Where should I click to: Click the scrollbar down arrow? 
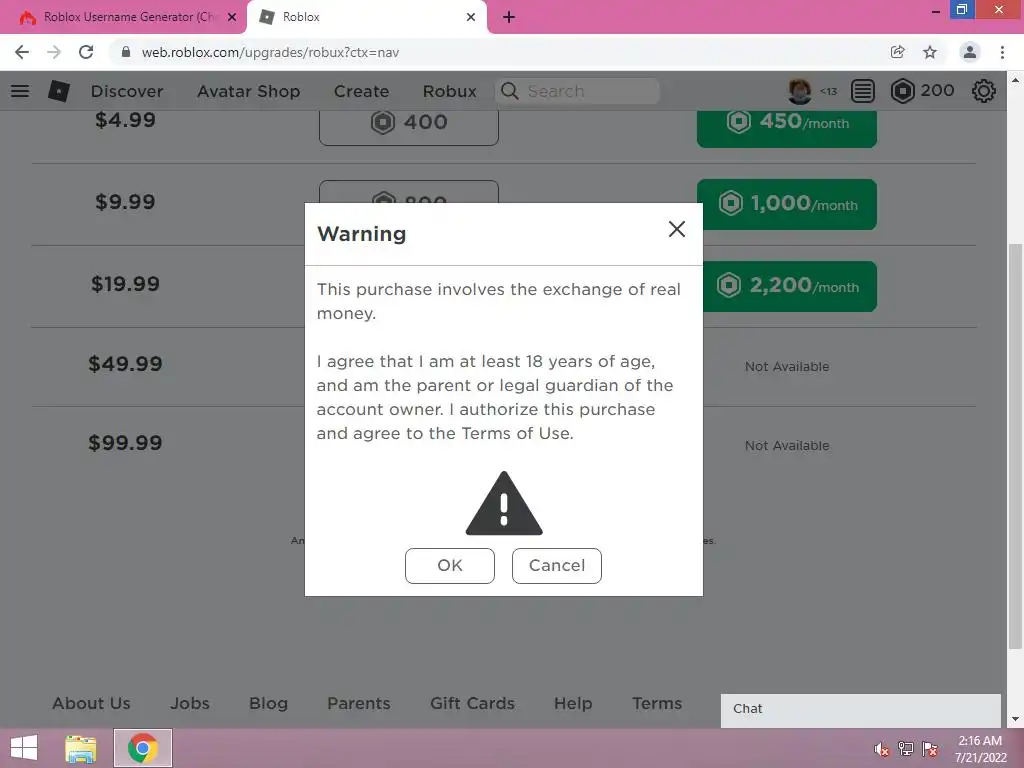click(1016, 720)
